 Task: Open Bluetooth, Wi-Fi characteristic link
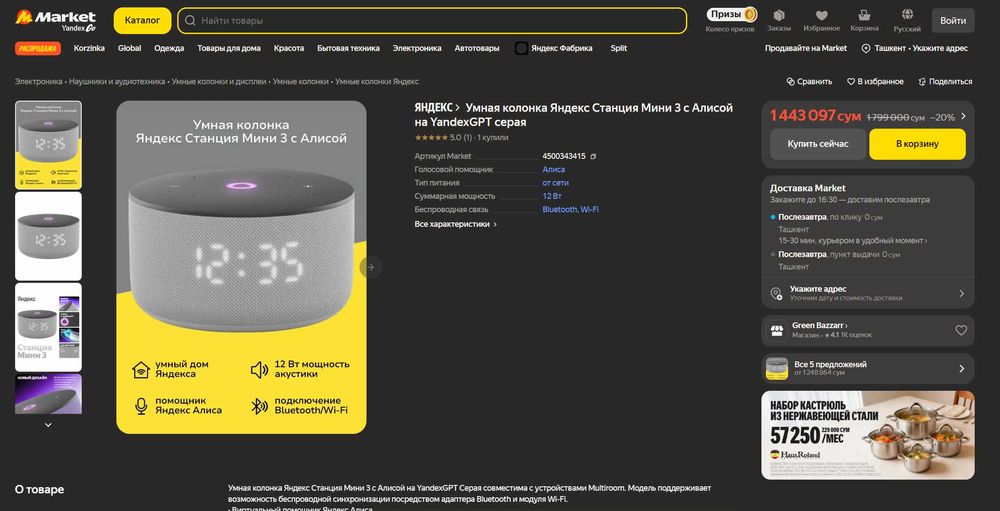[x=571, y=210]
